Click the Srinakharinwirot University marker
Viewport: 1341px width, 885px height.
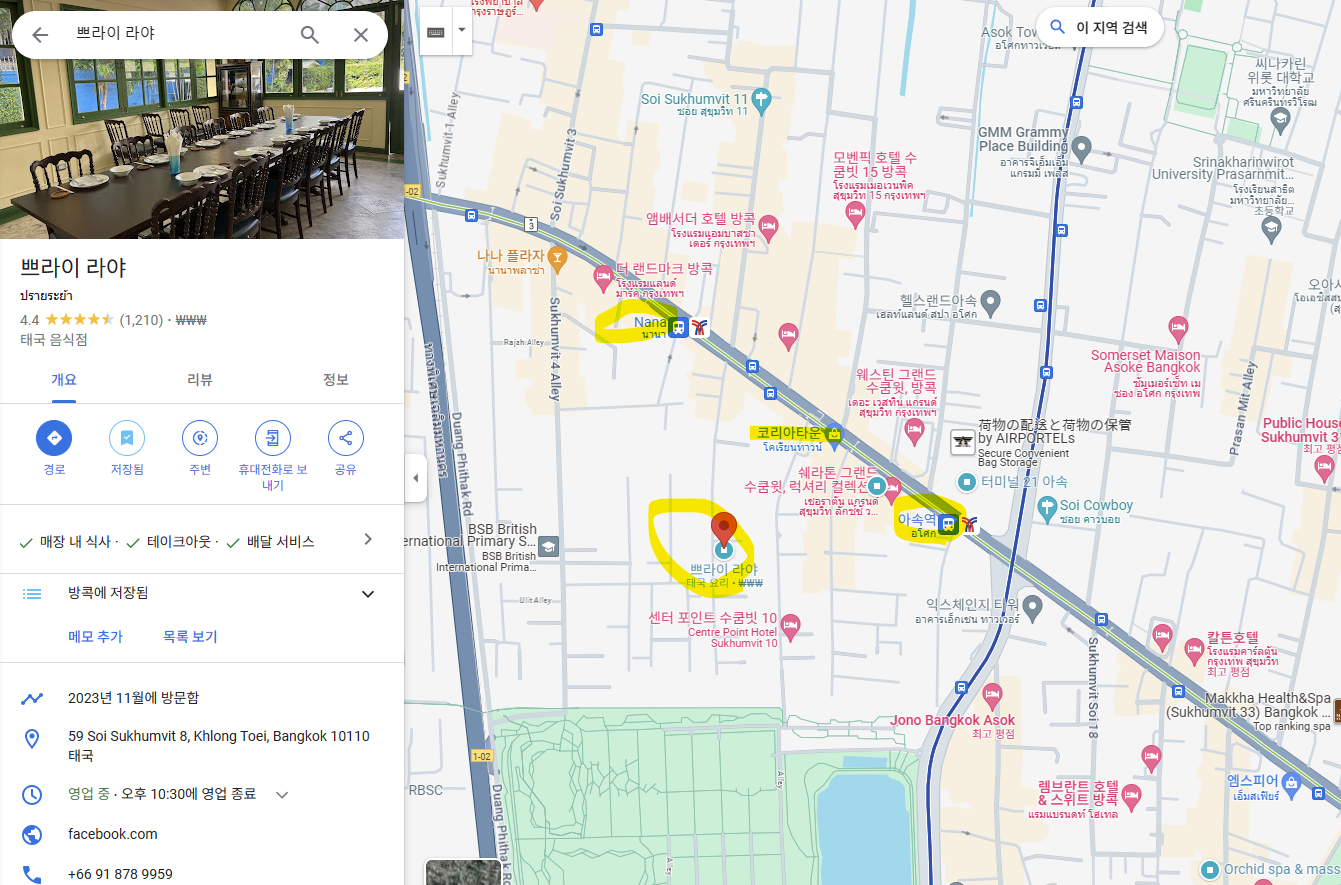click(x=1271, y=230)
